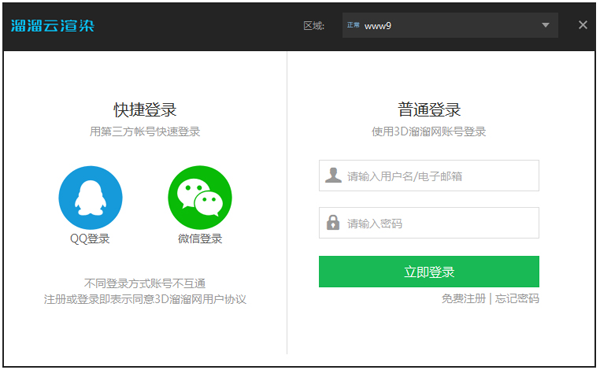Click the green WeChat login icon

click(x=200, y=197)
